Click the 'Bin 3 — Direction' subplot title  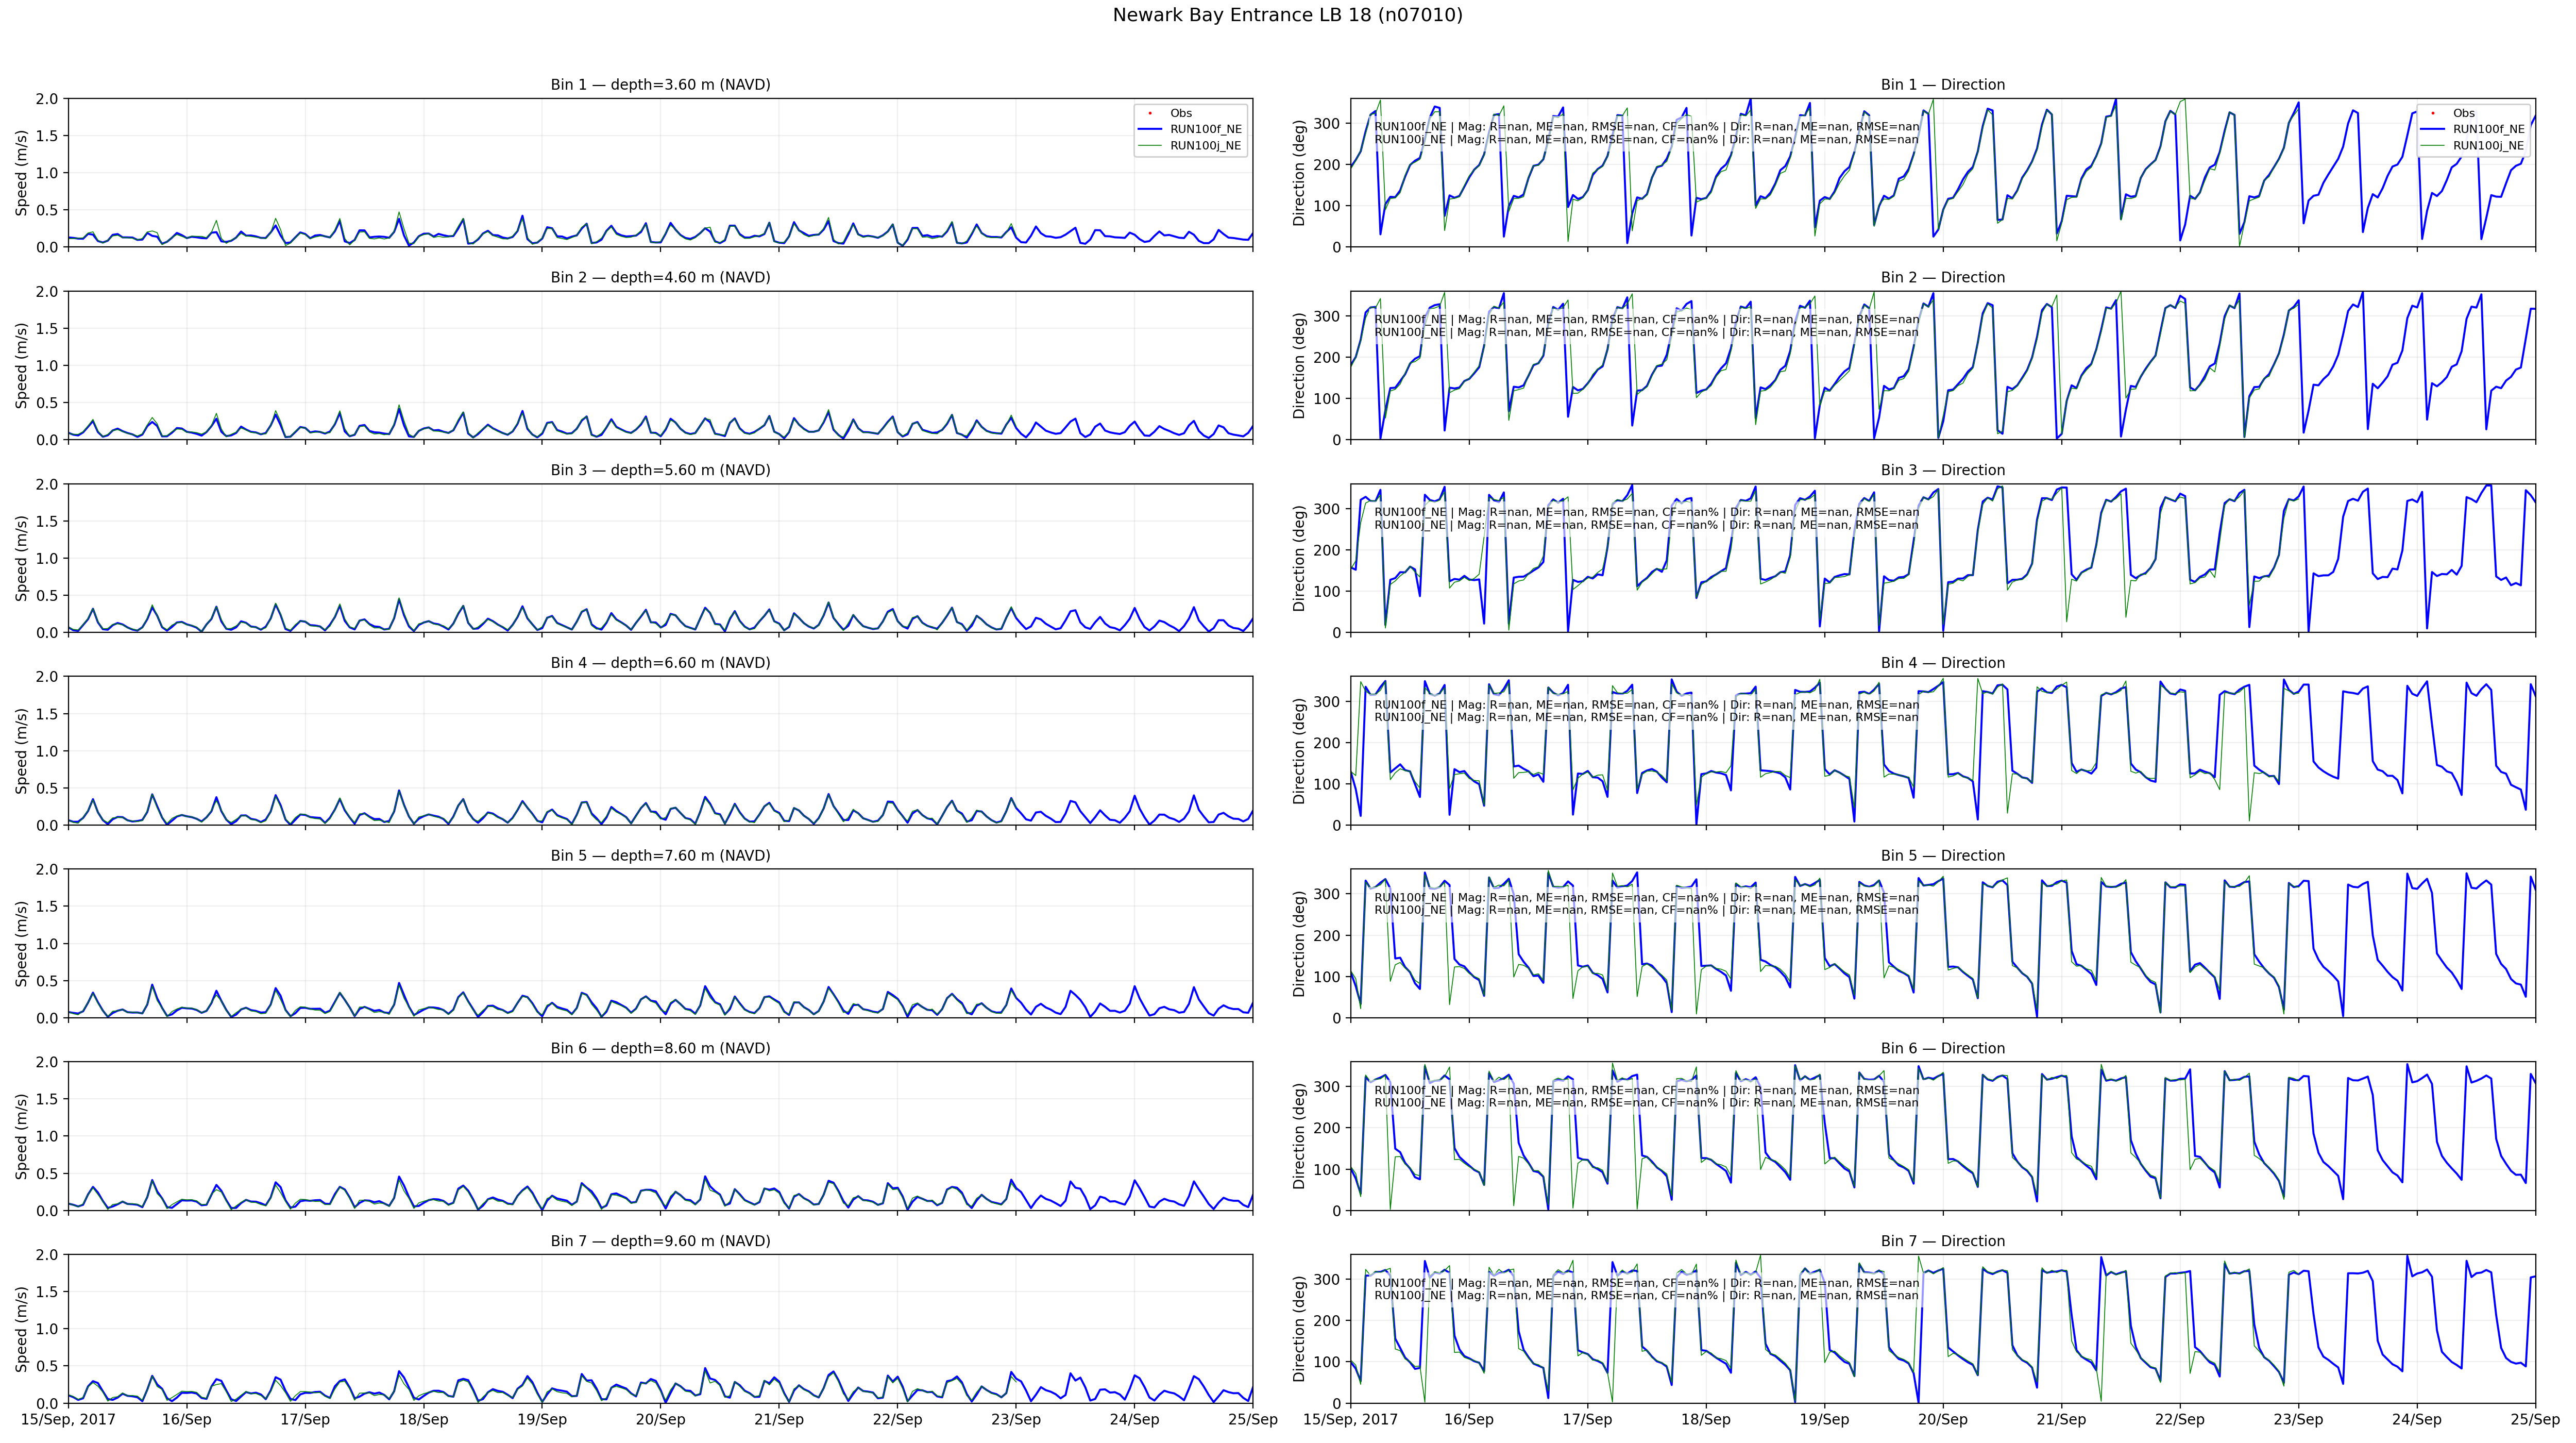tap(1942, 470)
